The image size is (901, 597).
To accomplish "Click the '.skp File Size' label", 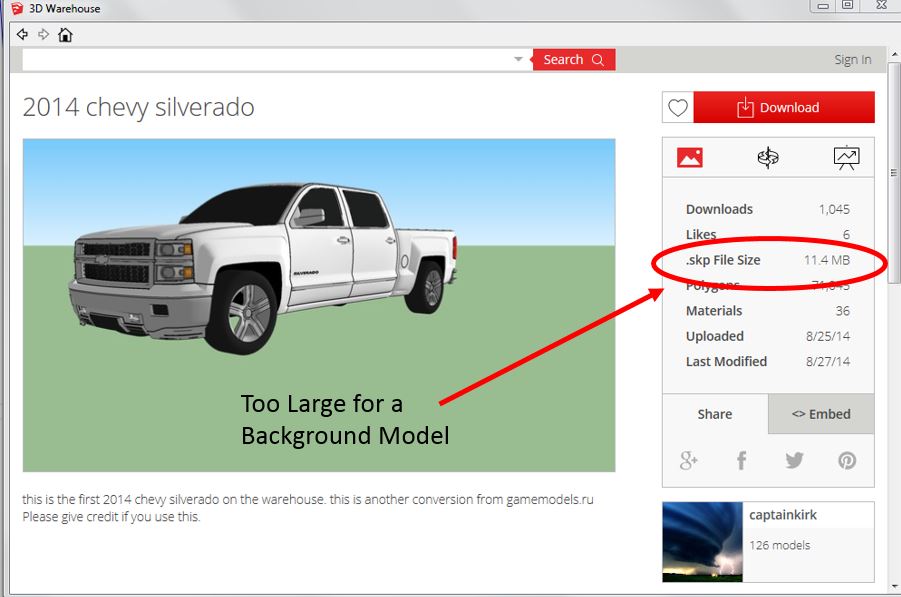I will [723, 260].
